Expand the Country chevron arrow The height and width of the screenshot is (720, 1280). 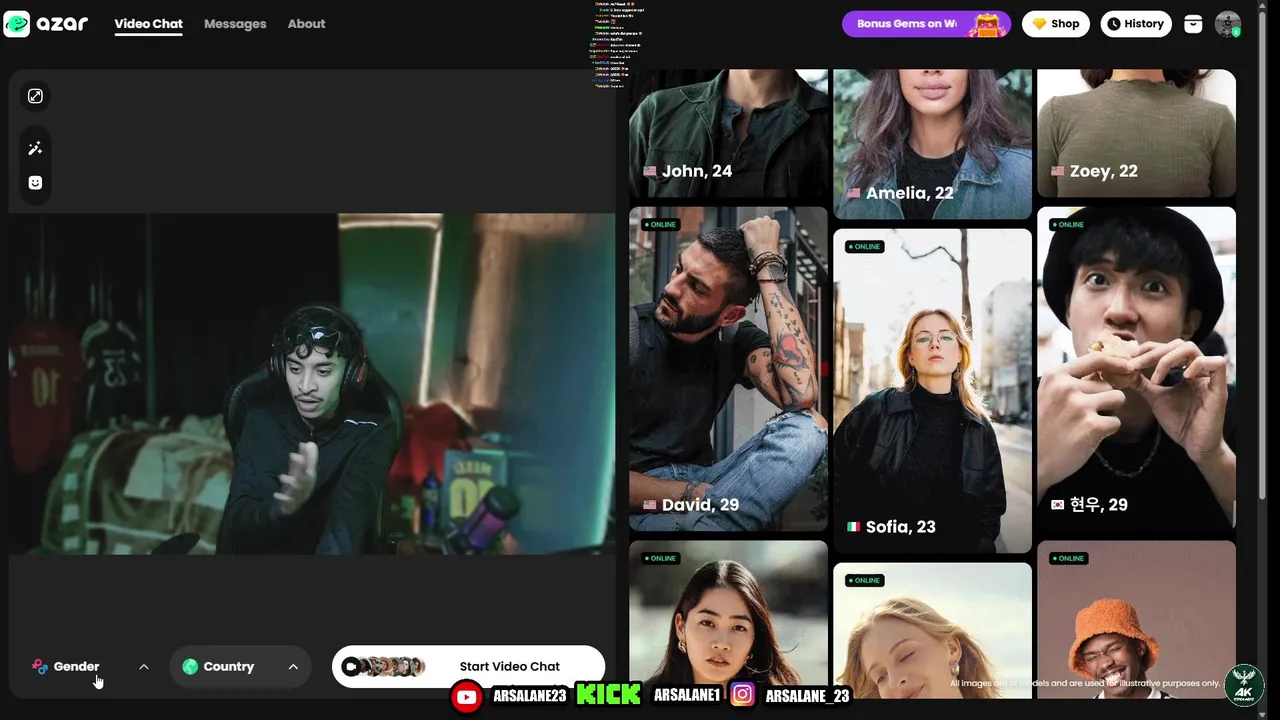pos(293,666)
